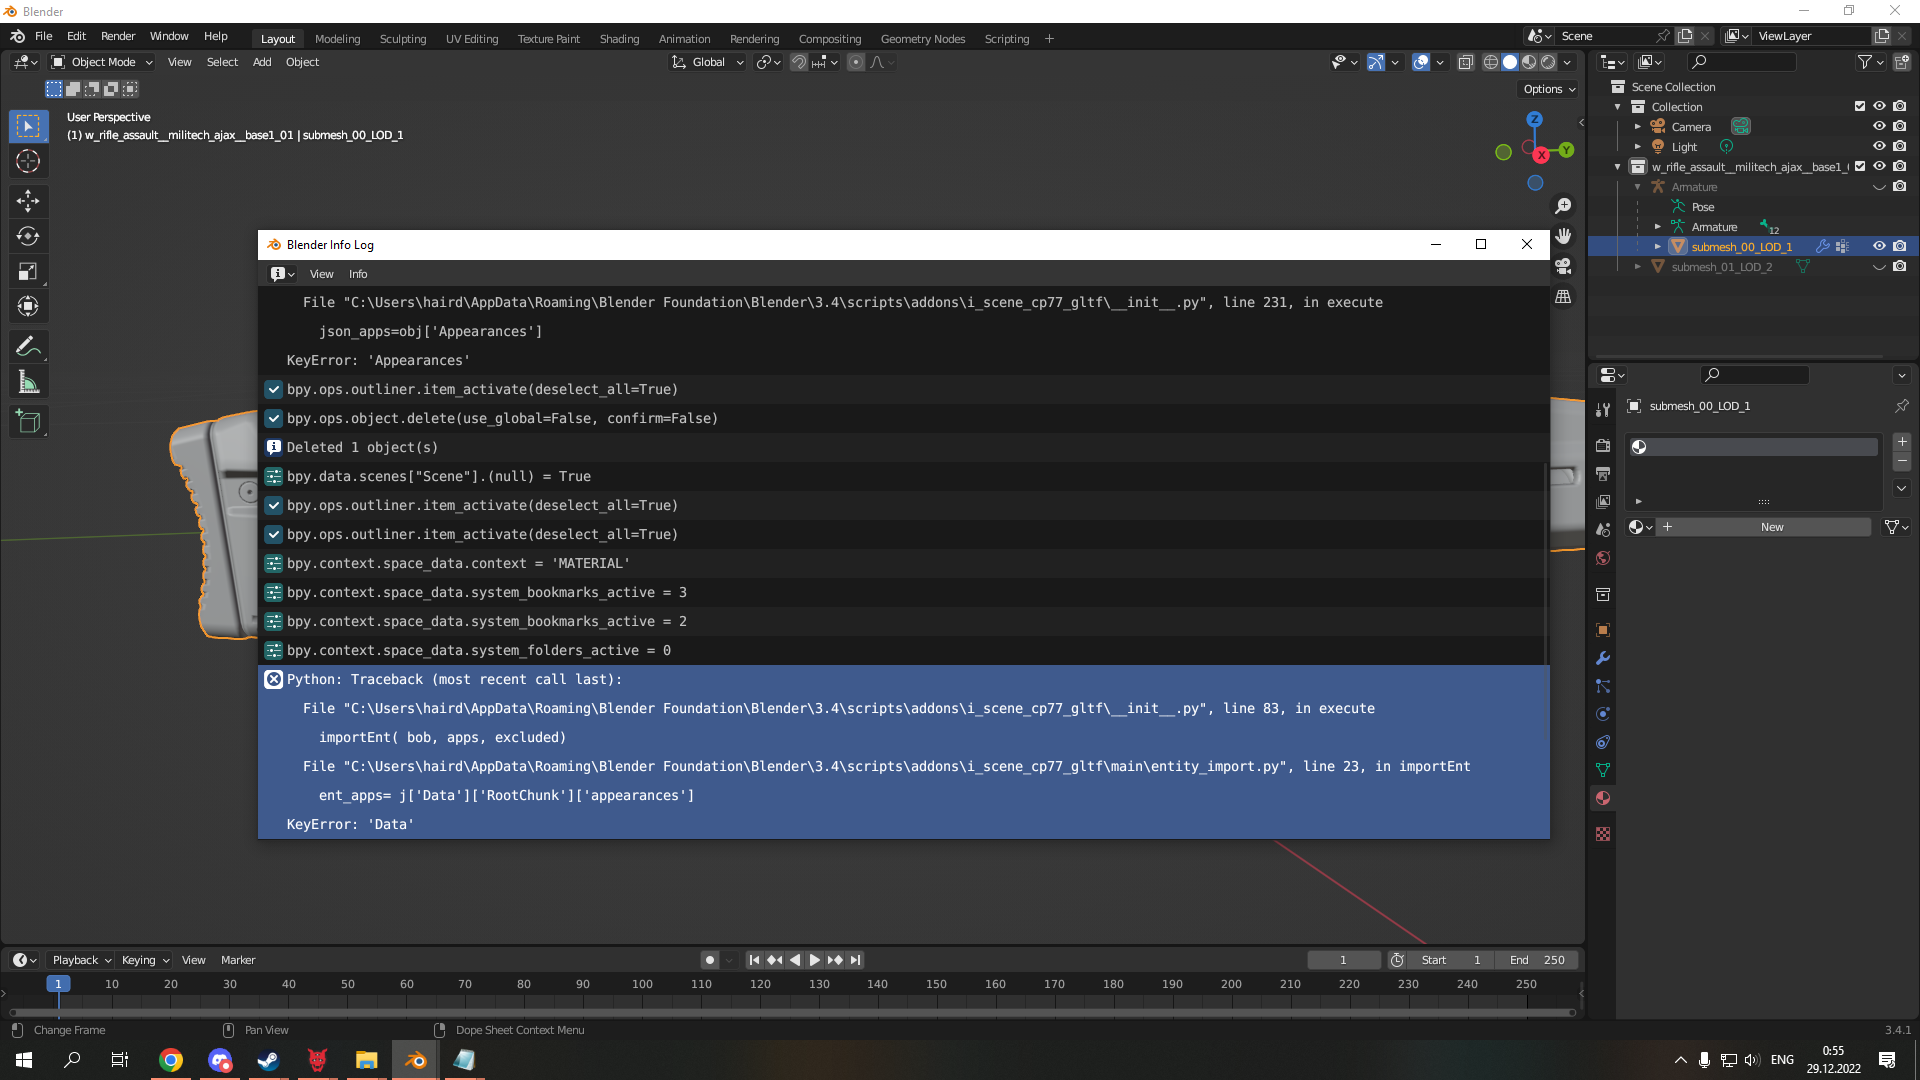Open the Global transform orientation dropdown
This screenshot has width=1920, height=1080.
[x=707, y=62]
